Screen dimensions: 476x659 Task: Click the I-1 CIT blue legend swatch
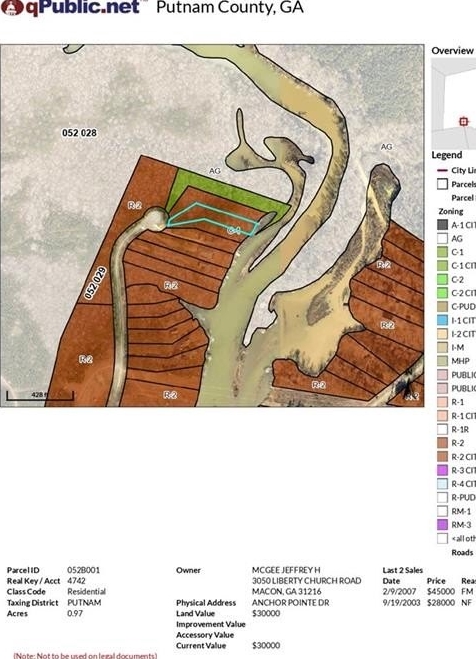[442, 320]
